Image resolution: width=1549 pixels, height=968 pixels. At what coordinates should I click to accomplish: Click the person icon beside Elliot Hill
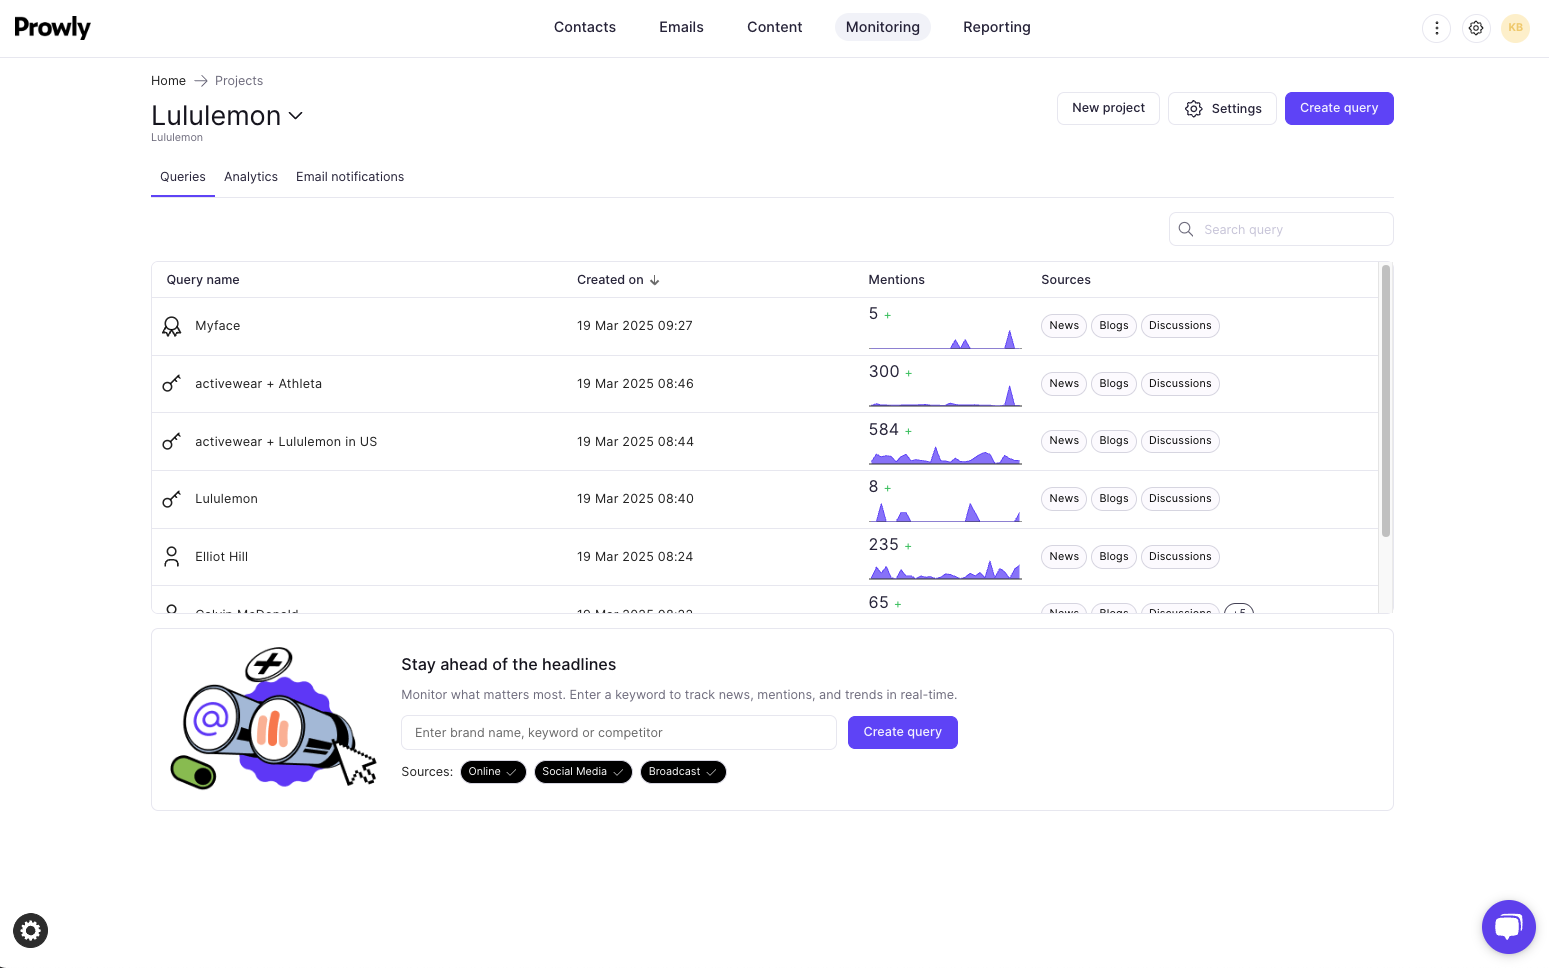pyautogui.click(x=172, y=557)
